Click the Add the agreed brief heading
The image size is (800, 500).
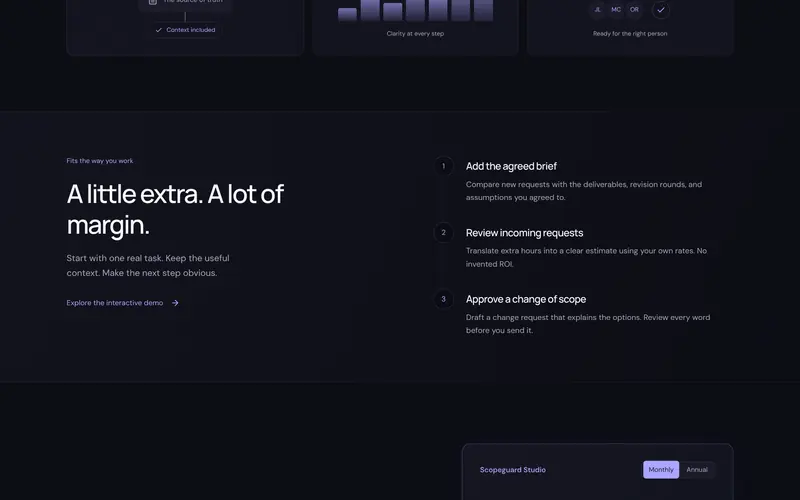[511, 166]
